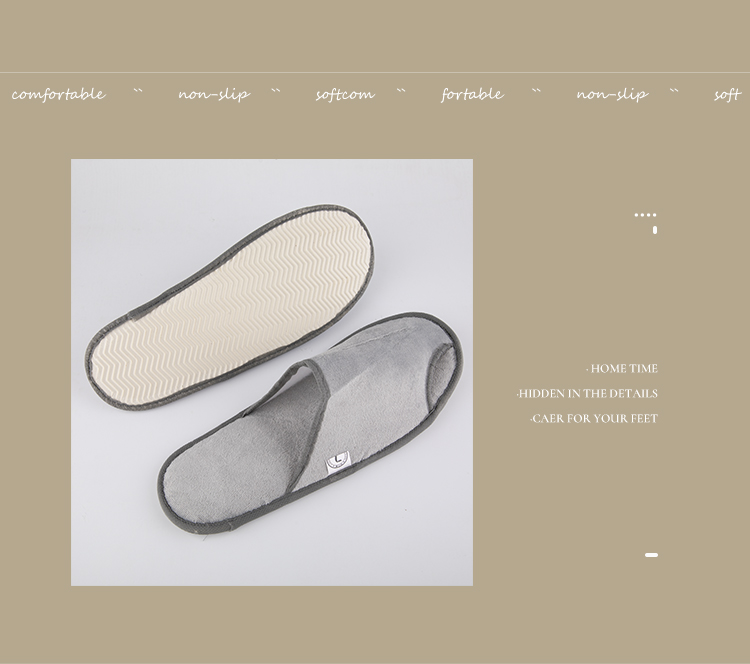The image size is (750, 664).
Task: Click the tick mark after 'comfortable'
Action: (138, 90)
